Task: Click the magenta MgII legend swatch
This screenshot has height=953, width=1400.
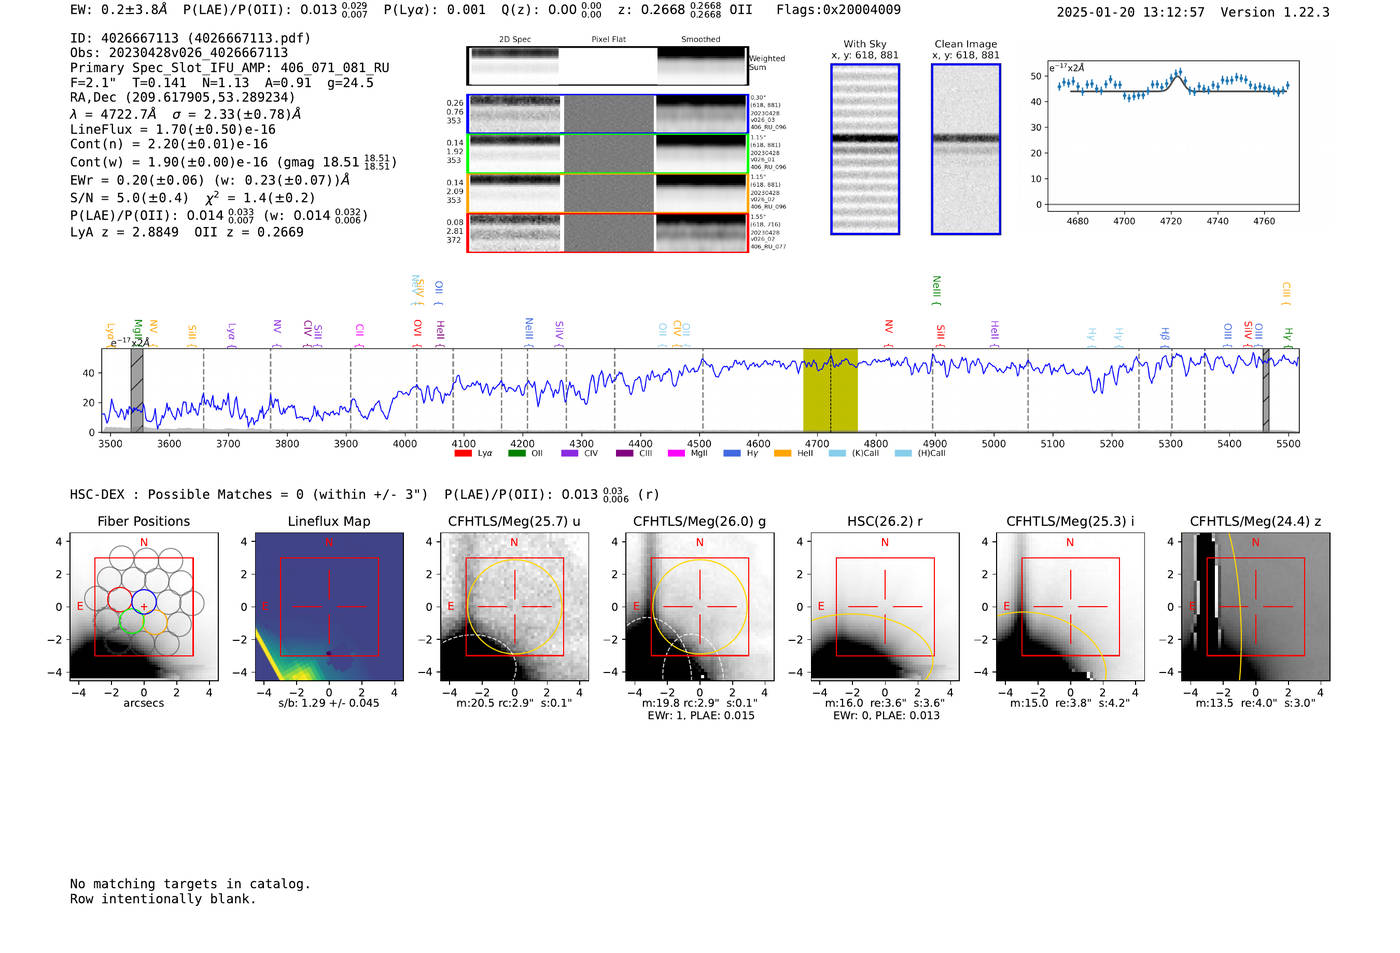Action: (677, 453)
